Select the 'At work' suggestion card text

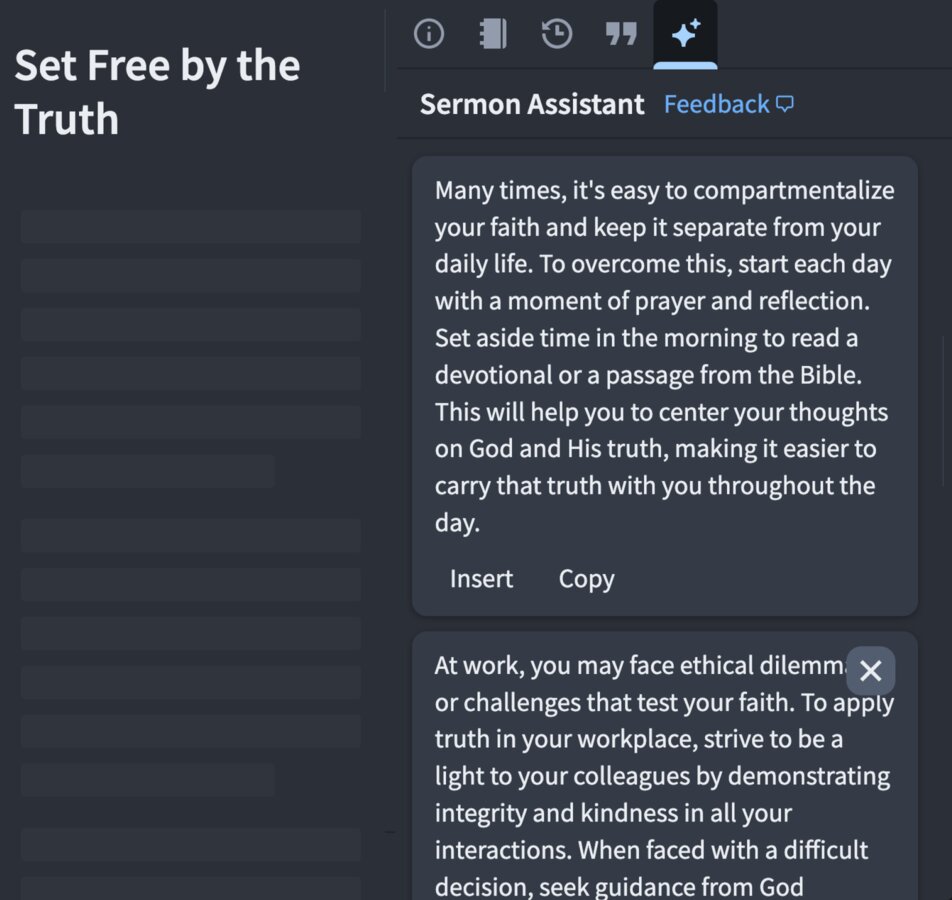point(664,776)
